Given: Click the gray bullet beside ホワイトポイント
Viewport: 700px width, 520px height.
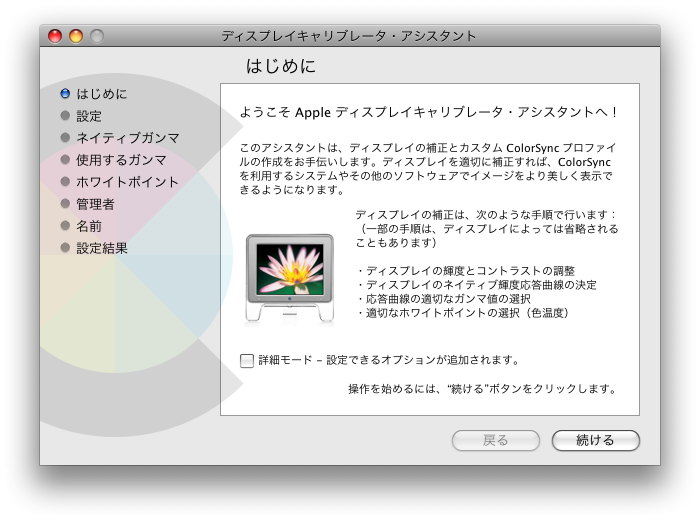Looking at the screenshot, I should click(65, 181).
